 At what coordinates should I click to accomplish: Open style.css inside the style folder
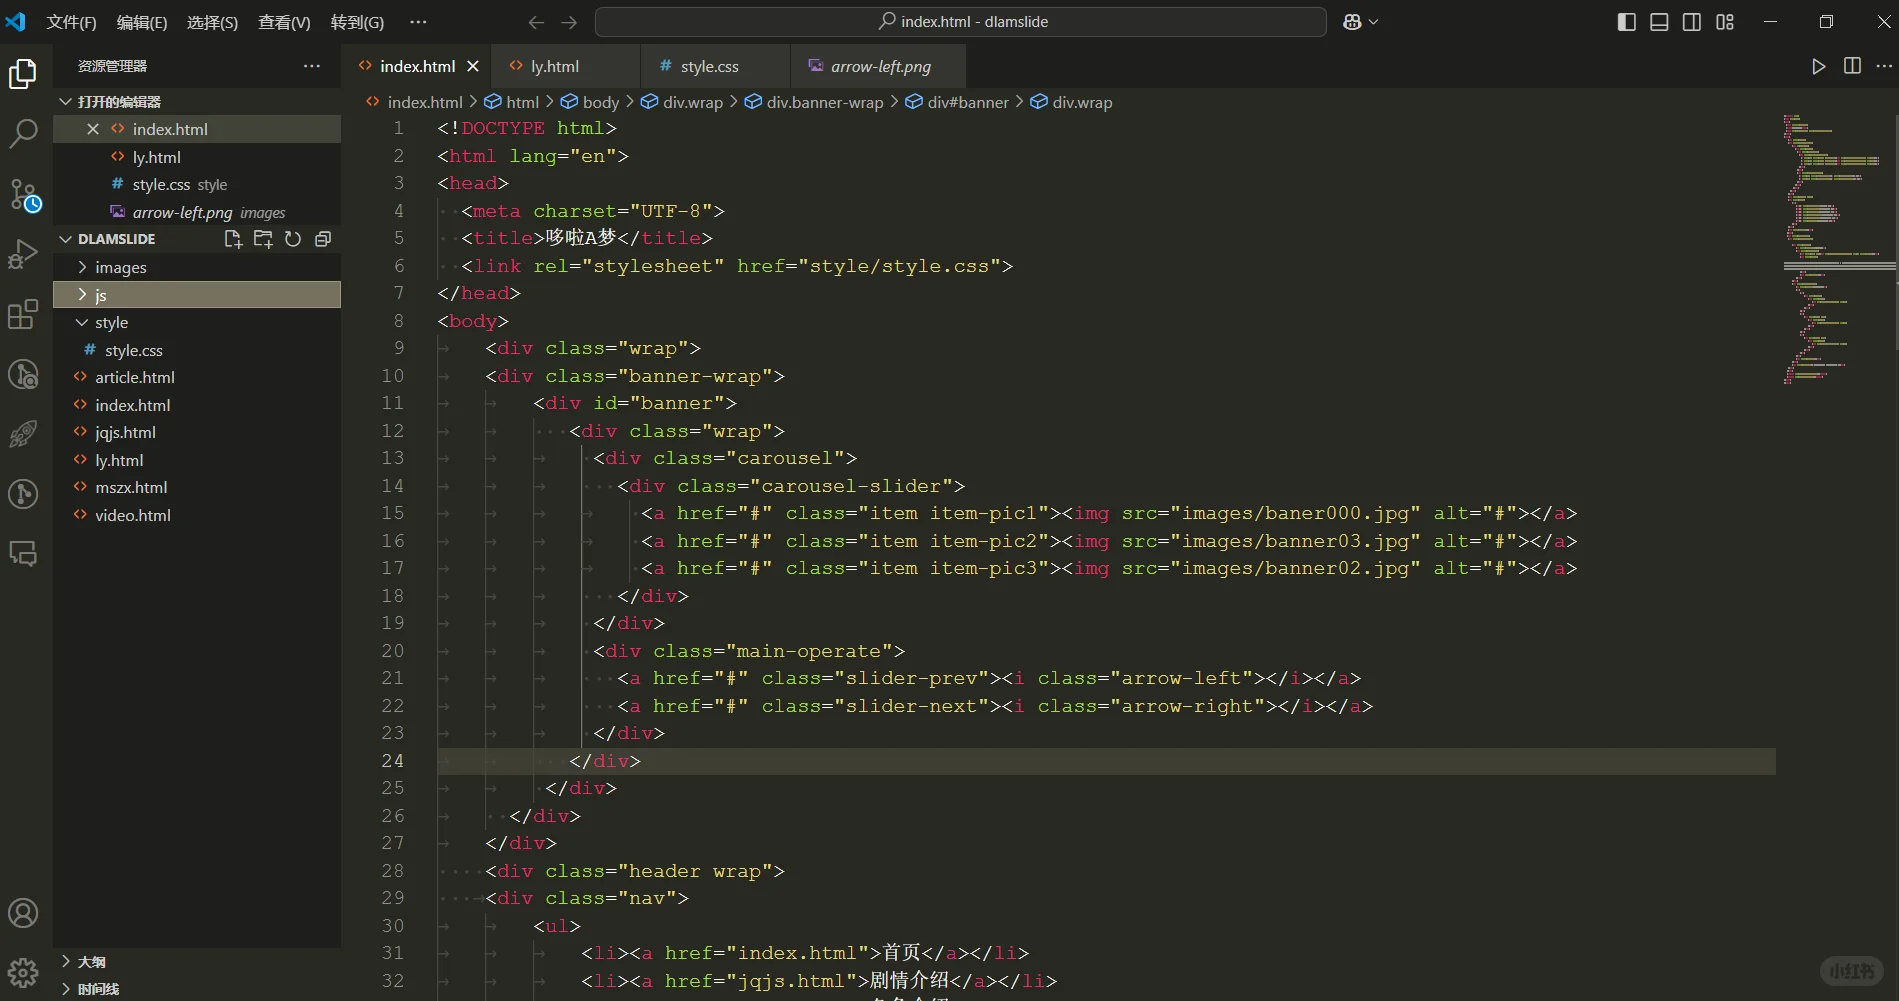pos(197,350)
